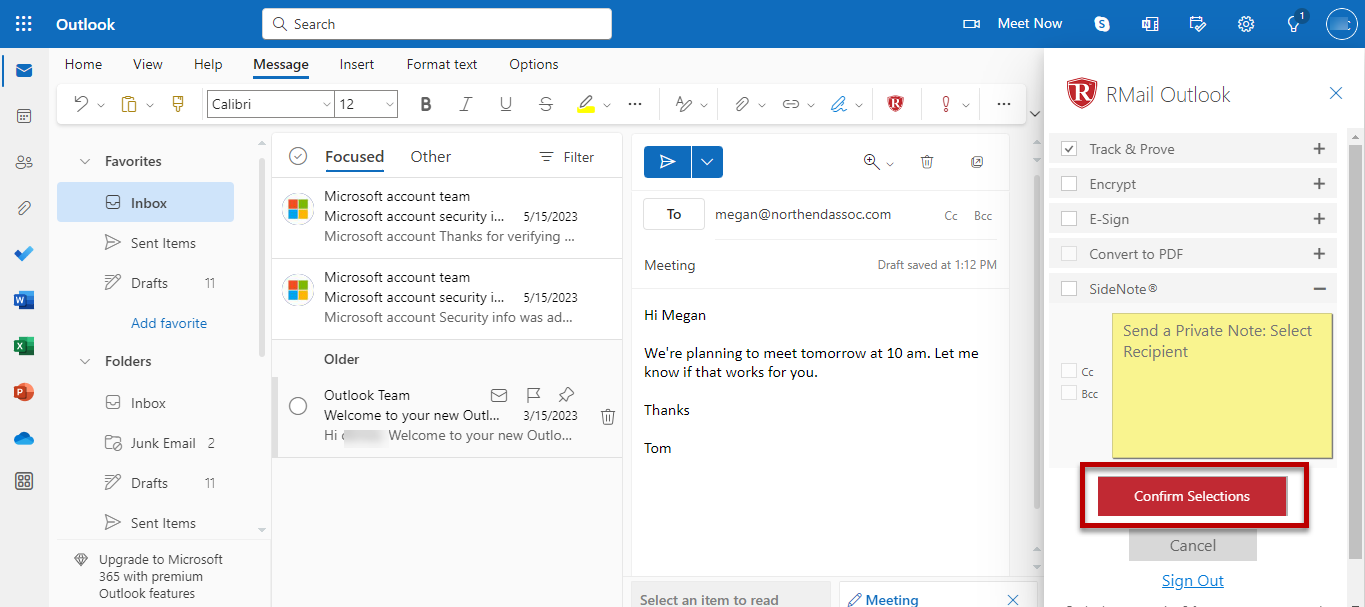Switch to the Format text ribbon tab

pyautogui.click(x=441, y=64)
